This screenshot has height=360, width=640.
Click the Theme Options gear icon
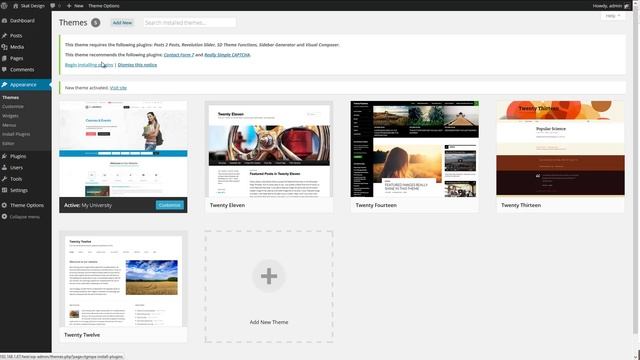coord(4,205)
